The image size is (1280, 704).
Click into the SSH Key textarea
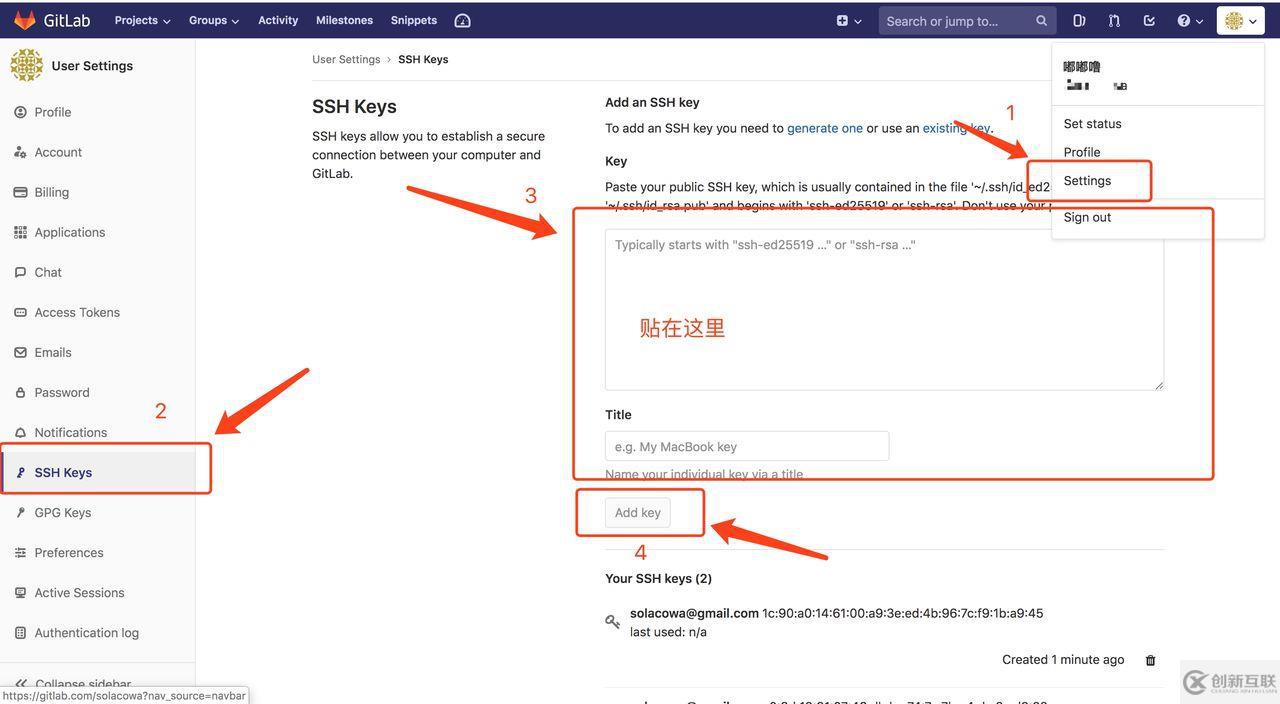[x=884, y=309]
